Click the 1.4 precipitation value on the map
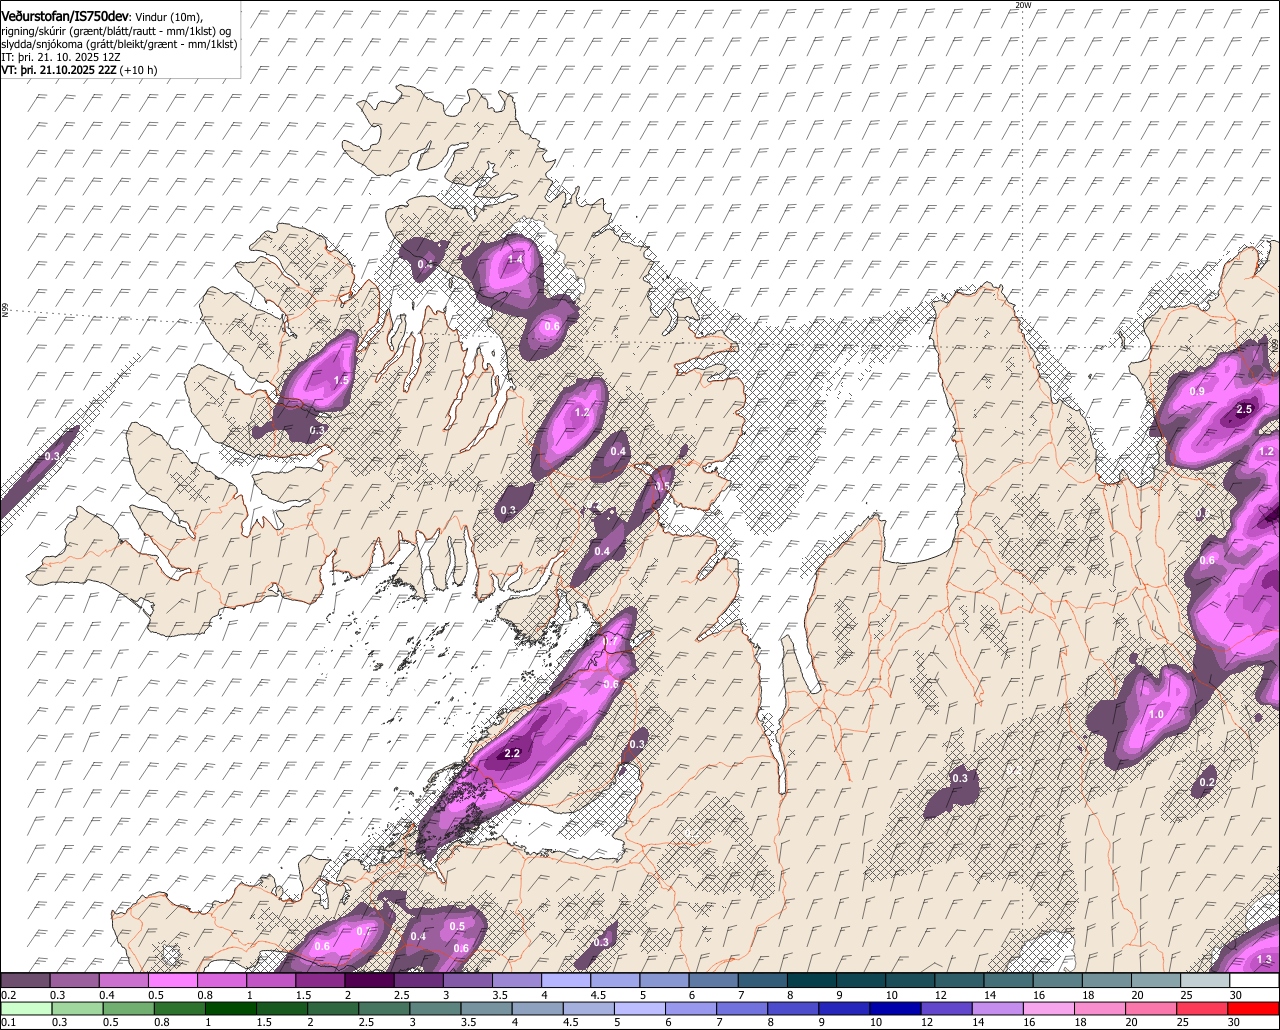 516,260
